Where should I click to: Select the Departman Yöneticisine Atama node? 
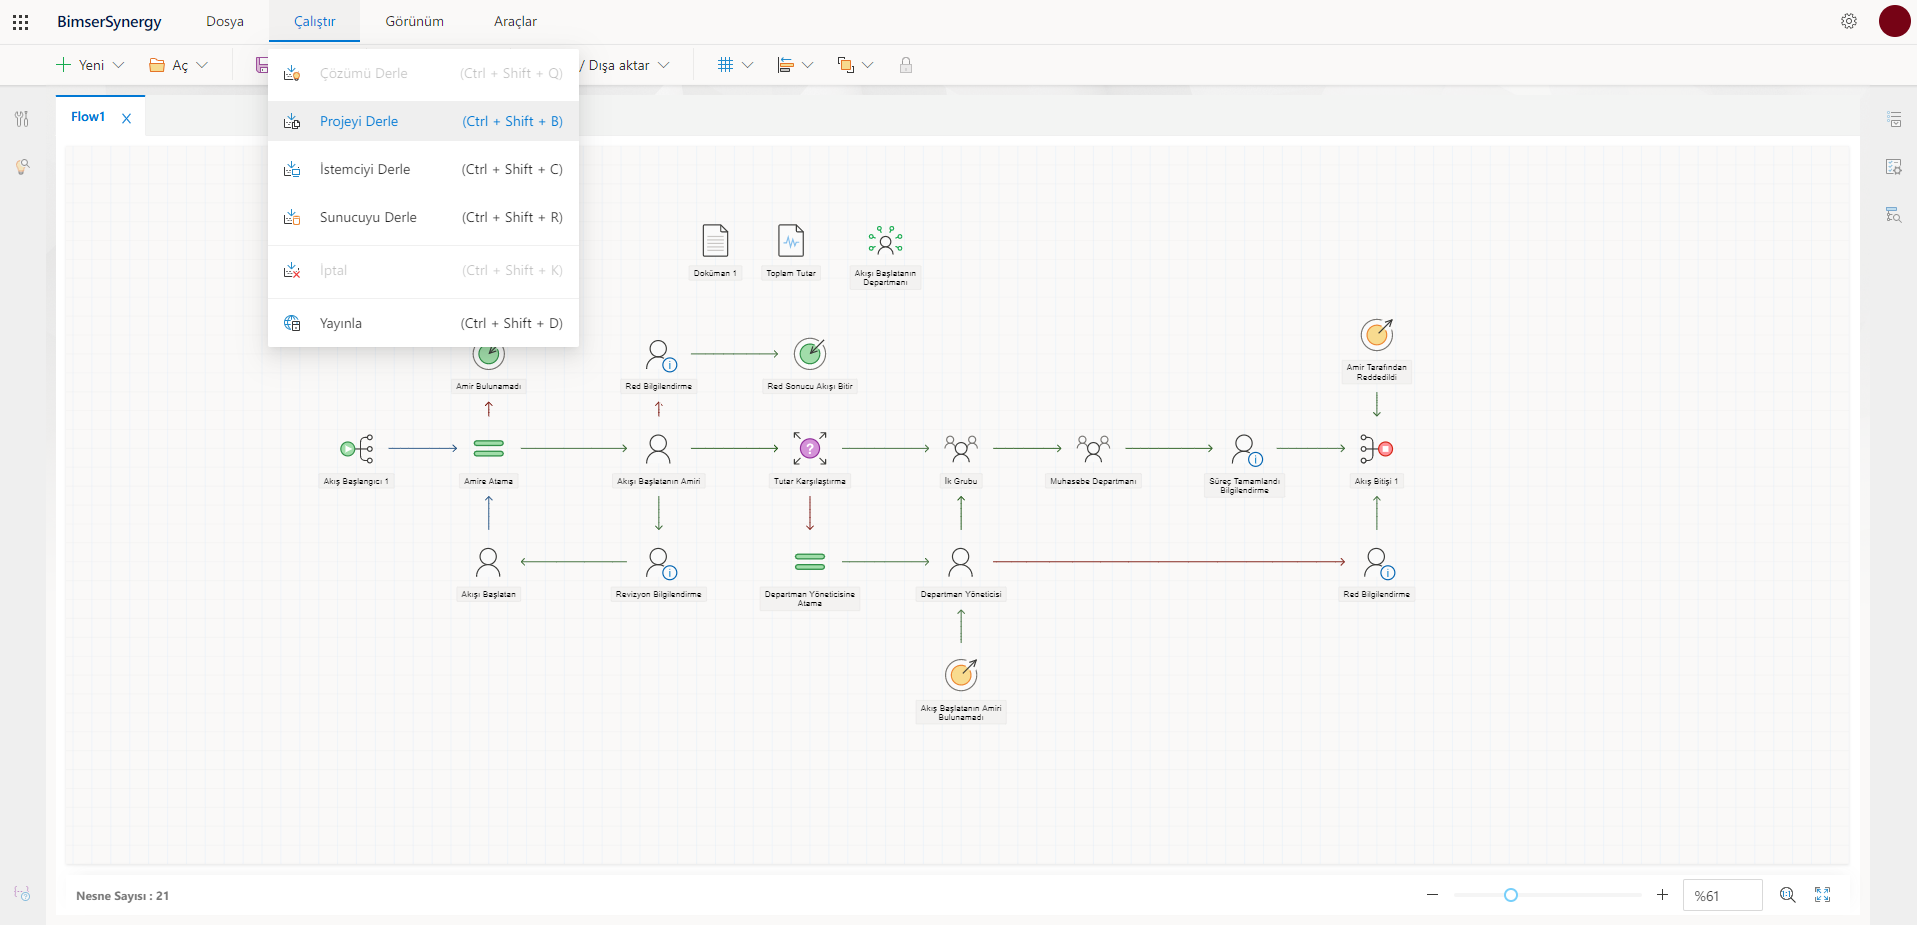pyautogui.click(x=810, y=562)
